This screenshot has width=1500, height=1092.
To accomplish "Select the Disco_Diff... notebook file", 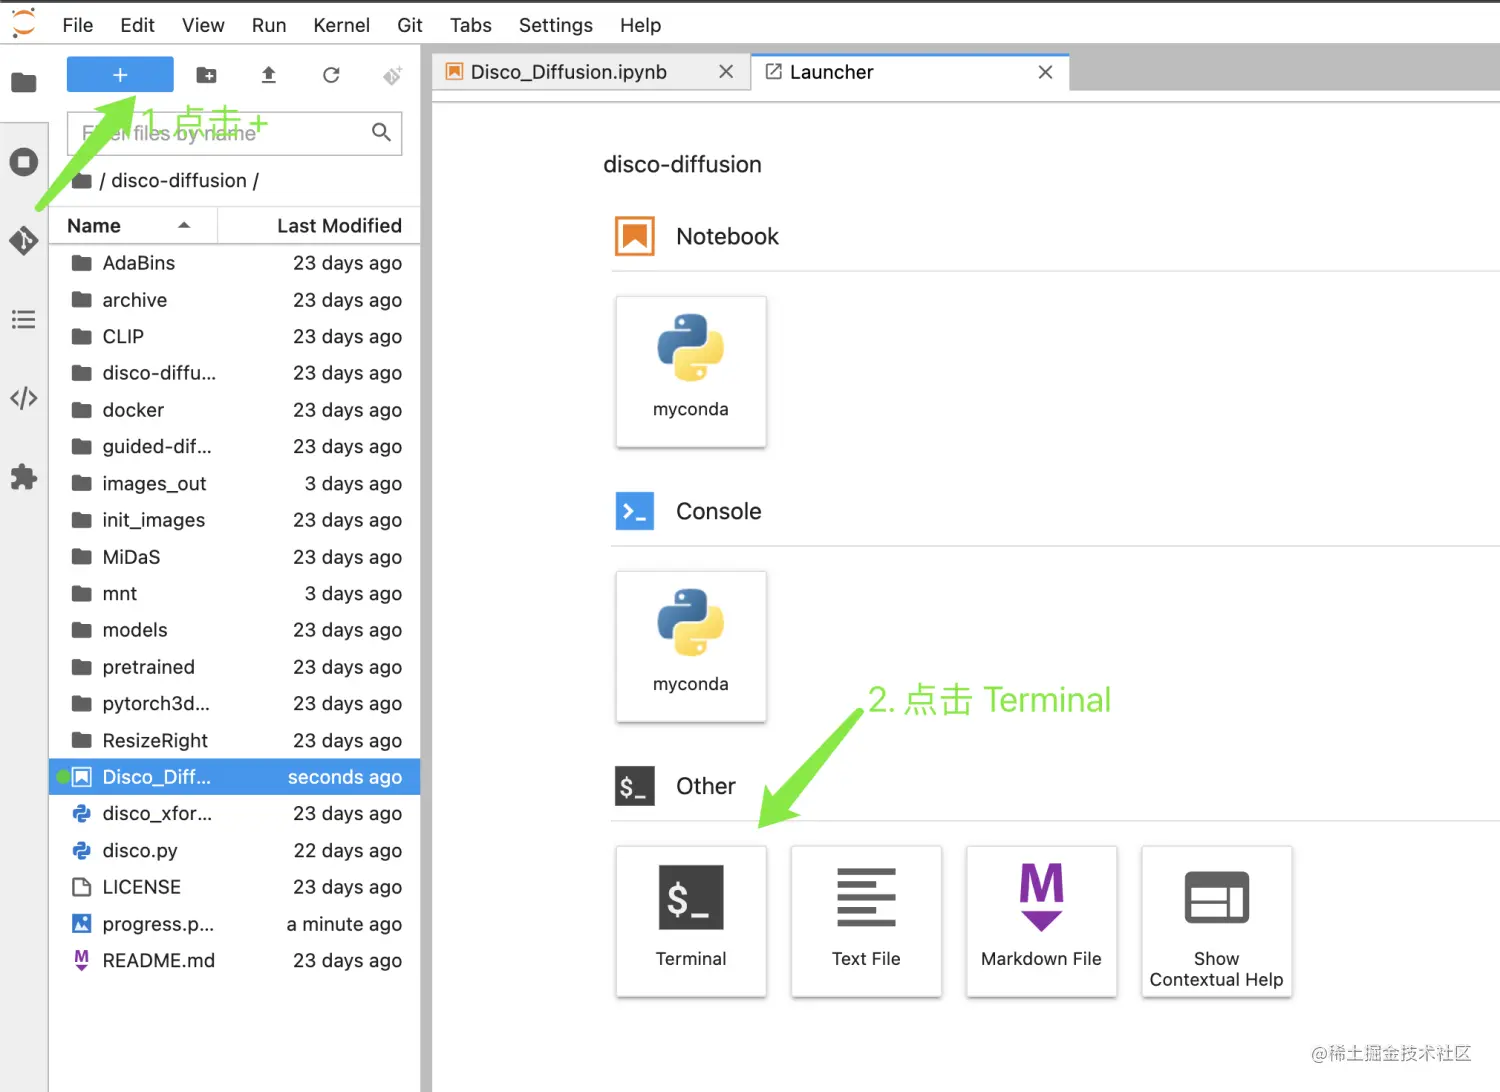I will 234,777.
